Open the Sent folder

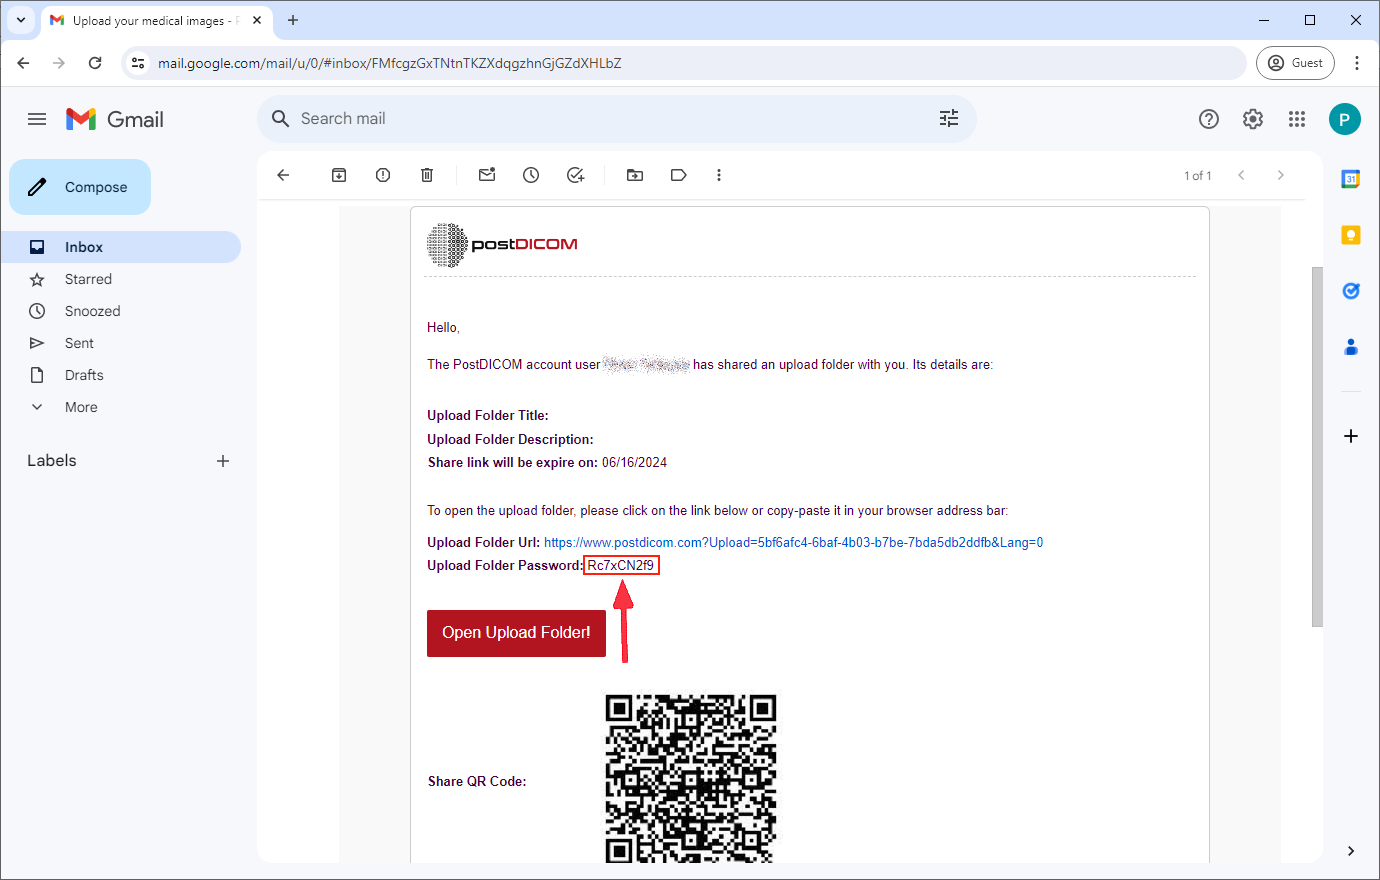79,343
